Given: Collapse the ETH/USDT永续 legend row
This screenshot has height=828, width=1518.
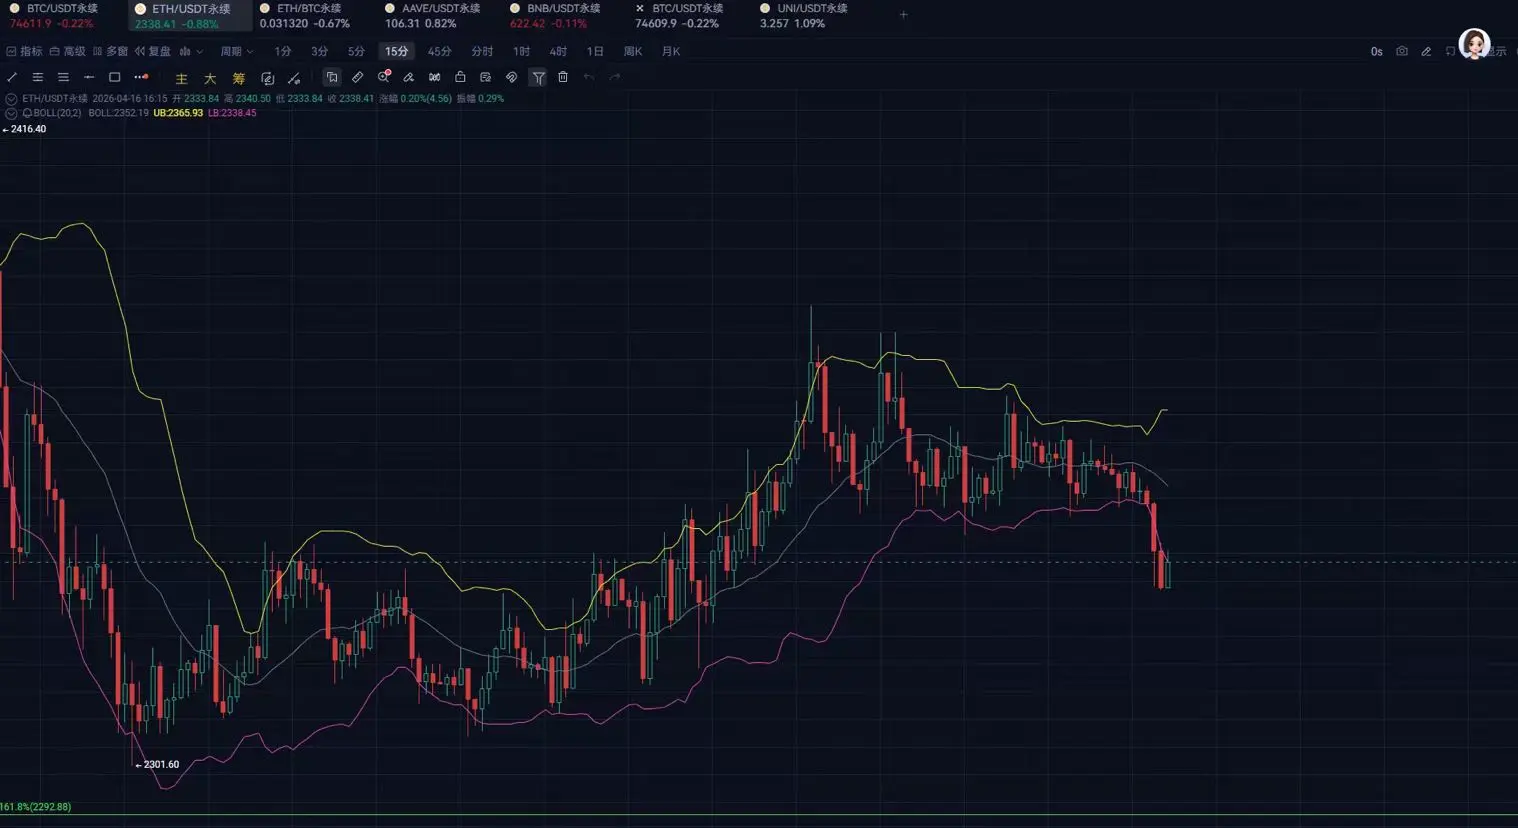Looking at the screenshot, I should (12, 99).
